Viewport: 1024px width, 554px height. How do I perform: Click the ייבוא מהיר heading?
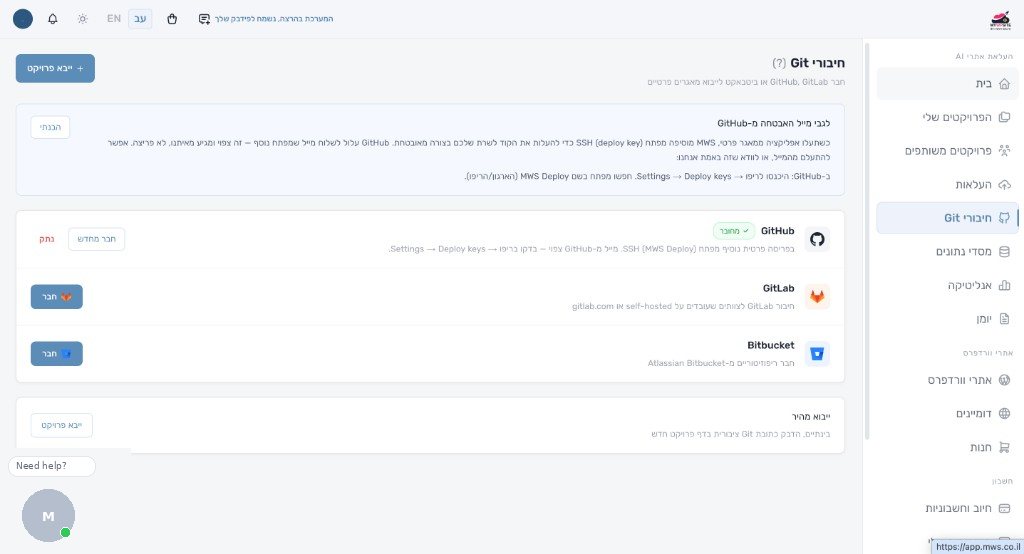pos(811,417)
